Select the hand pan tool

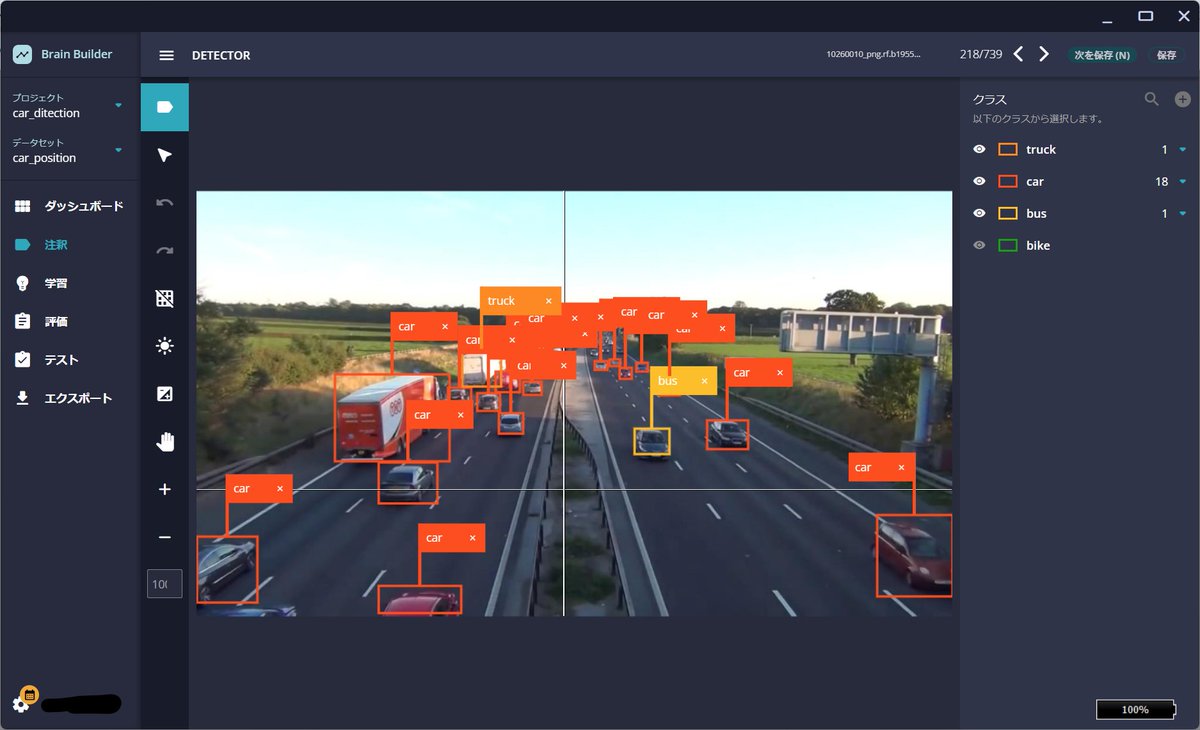(x=165, y=442)
